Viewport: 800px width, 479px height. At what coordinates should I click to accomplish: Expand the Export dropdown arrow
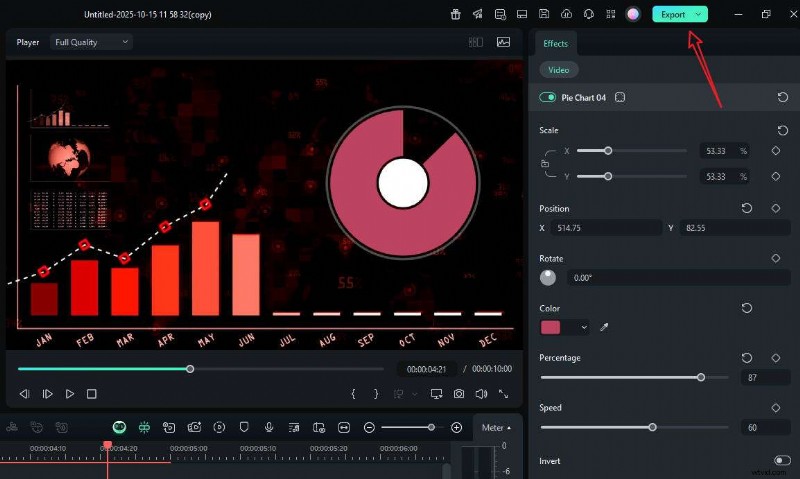[698, 14]
